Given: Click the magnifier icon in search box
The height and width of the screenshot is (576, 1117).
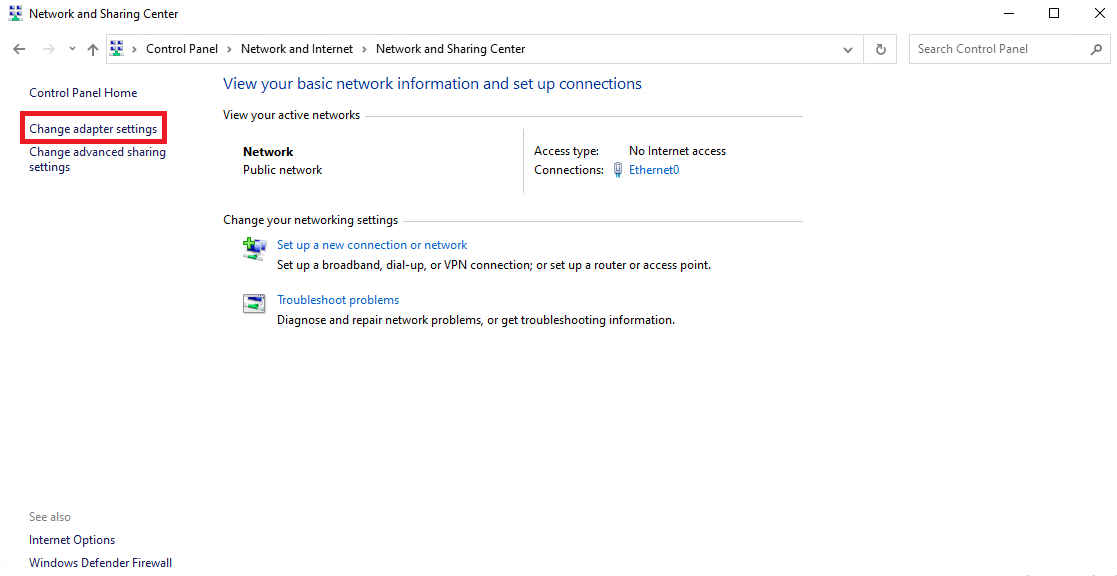Looking at the screenshot, I should click(x=1096, y=49).
